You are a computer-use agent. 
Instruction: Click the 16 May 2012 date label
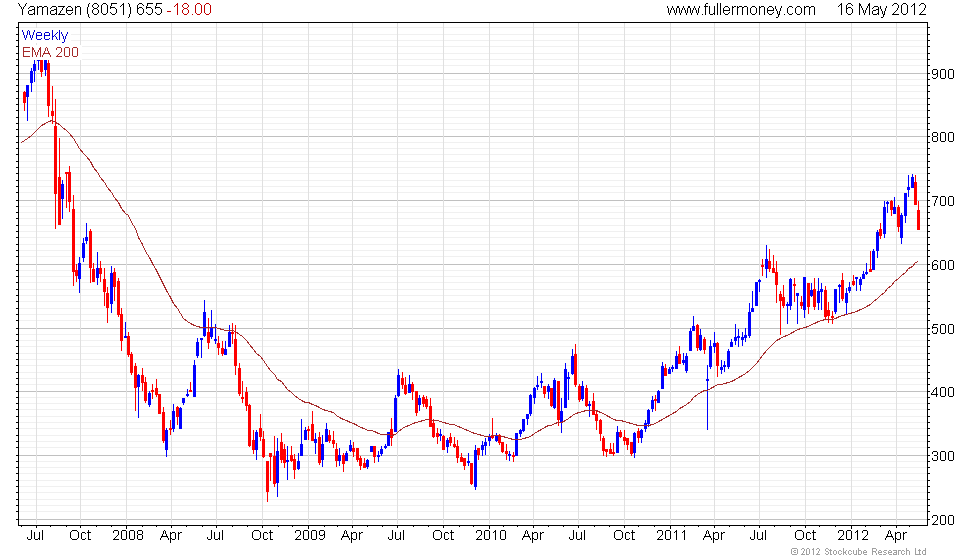(881, 9)
